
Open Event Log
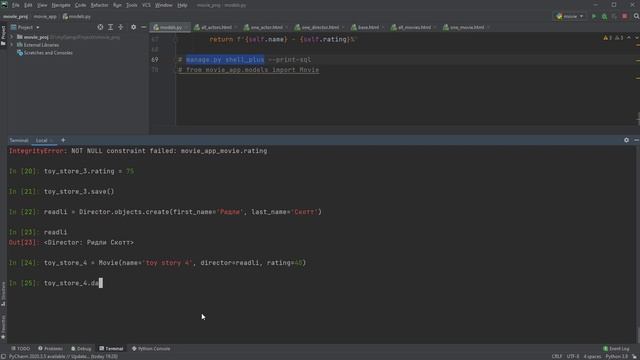click(x=616, y=349)
